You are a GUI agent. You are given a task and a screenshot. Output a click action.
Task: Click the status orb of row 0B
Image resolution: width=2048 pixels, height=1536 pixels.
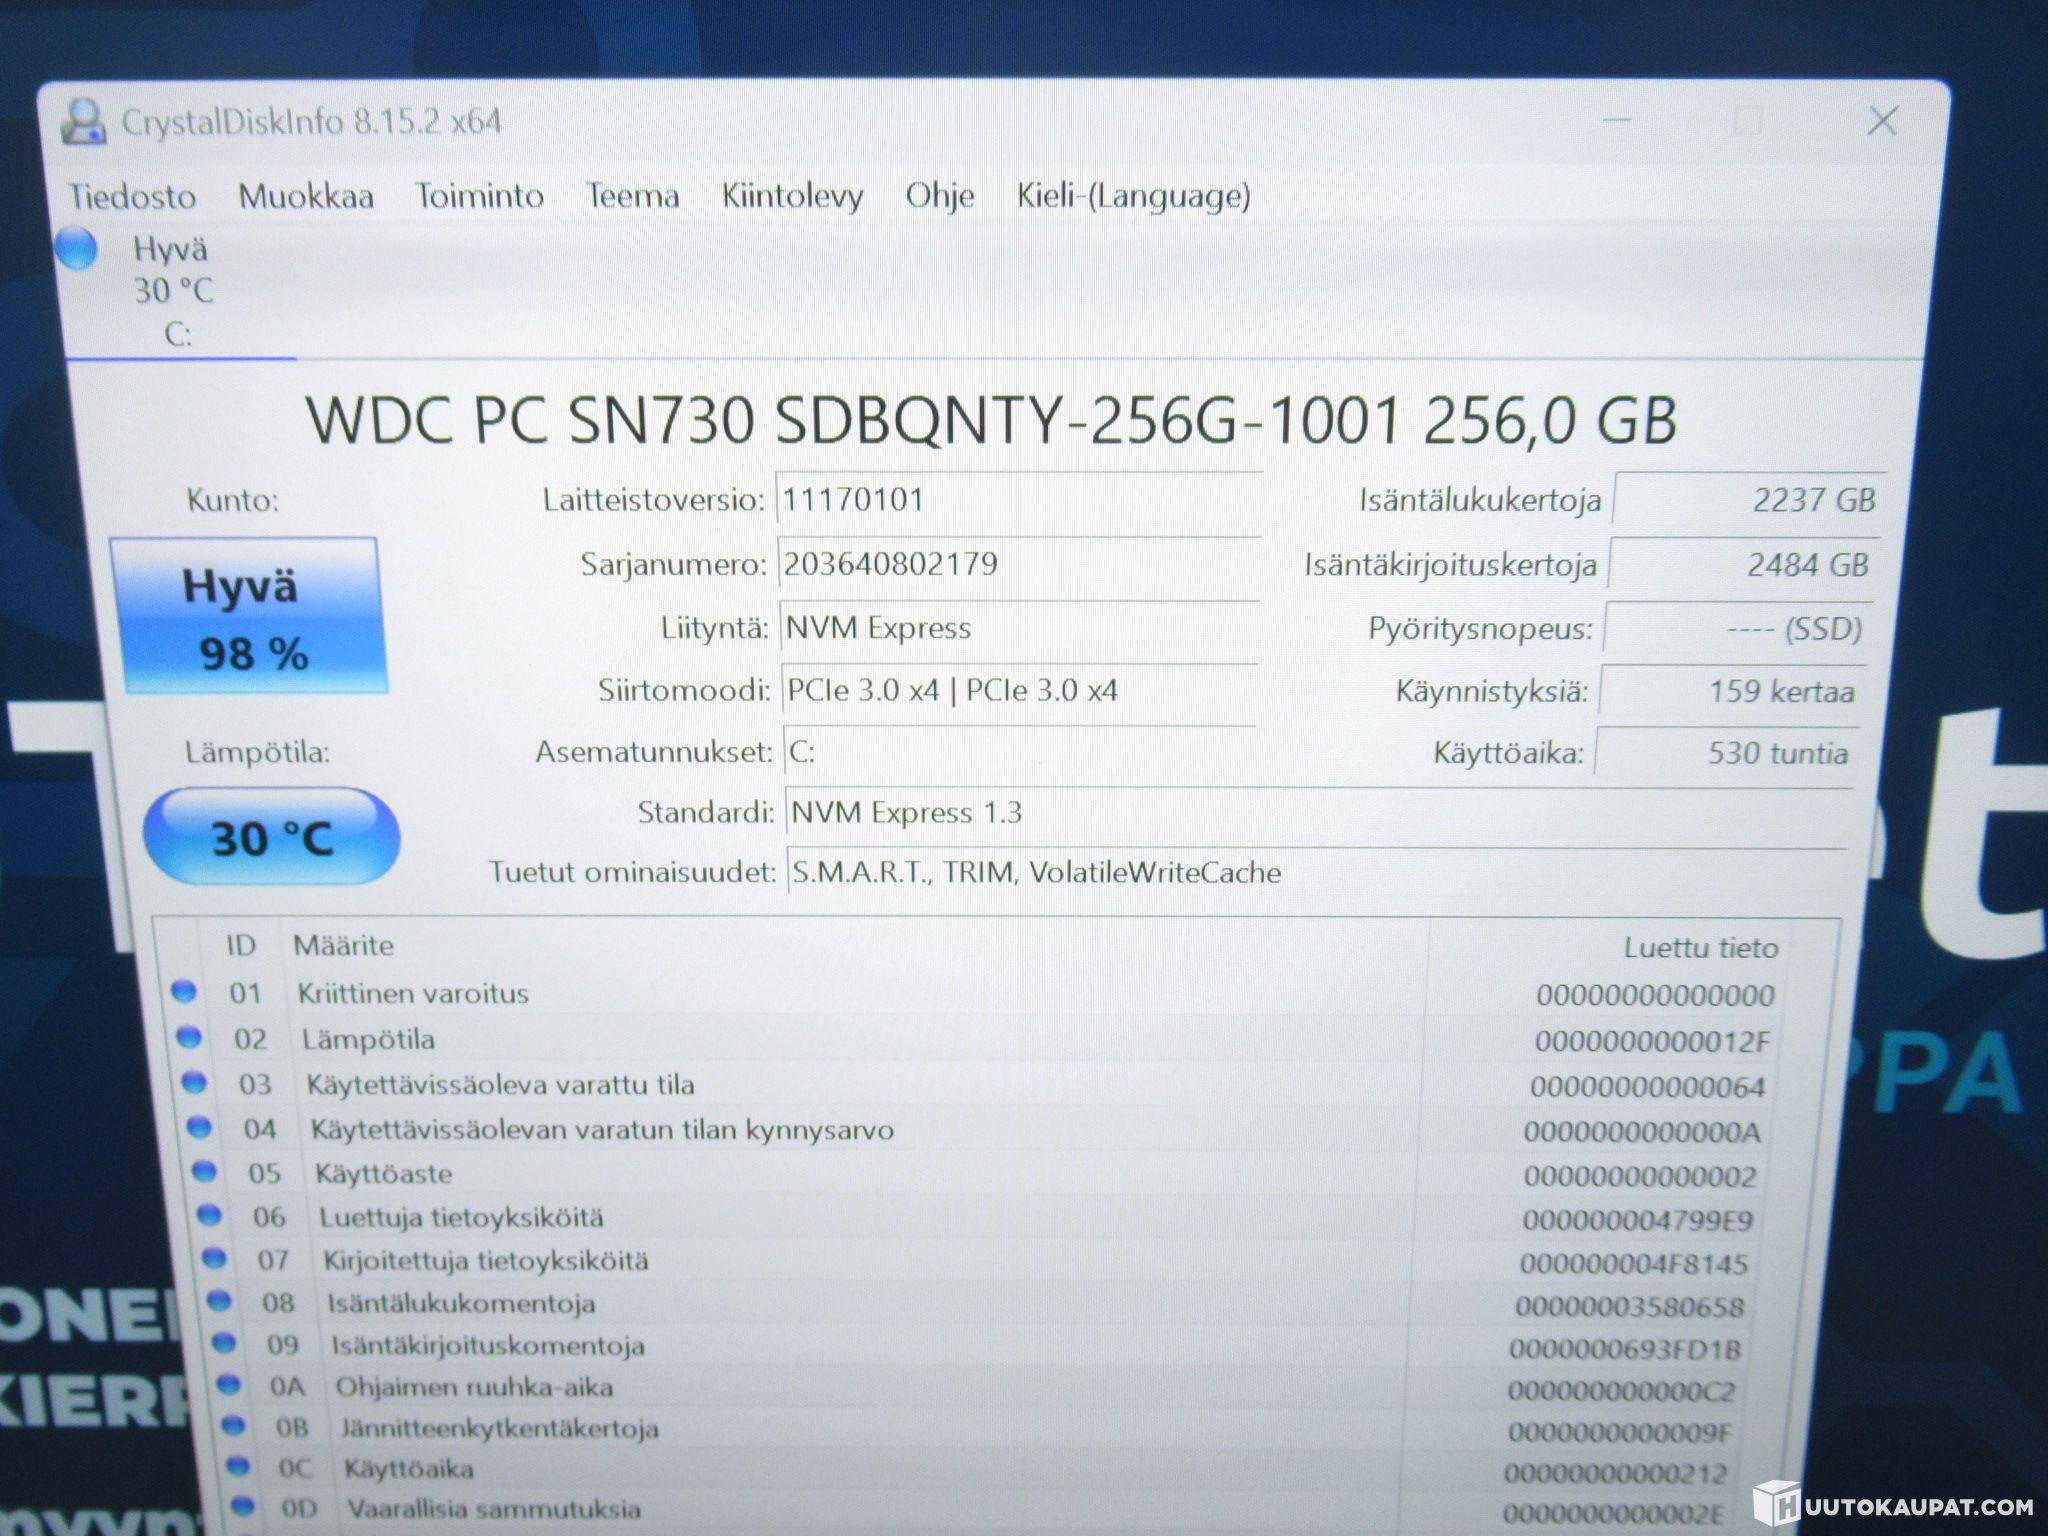(233, 1425)
